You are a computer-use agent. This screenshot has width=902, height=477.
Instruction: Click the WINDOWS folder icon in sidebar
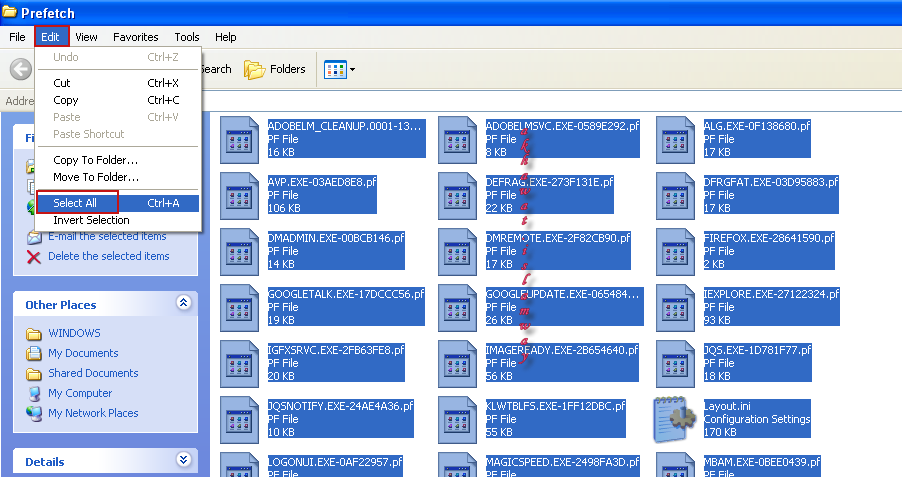point(34,334)
